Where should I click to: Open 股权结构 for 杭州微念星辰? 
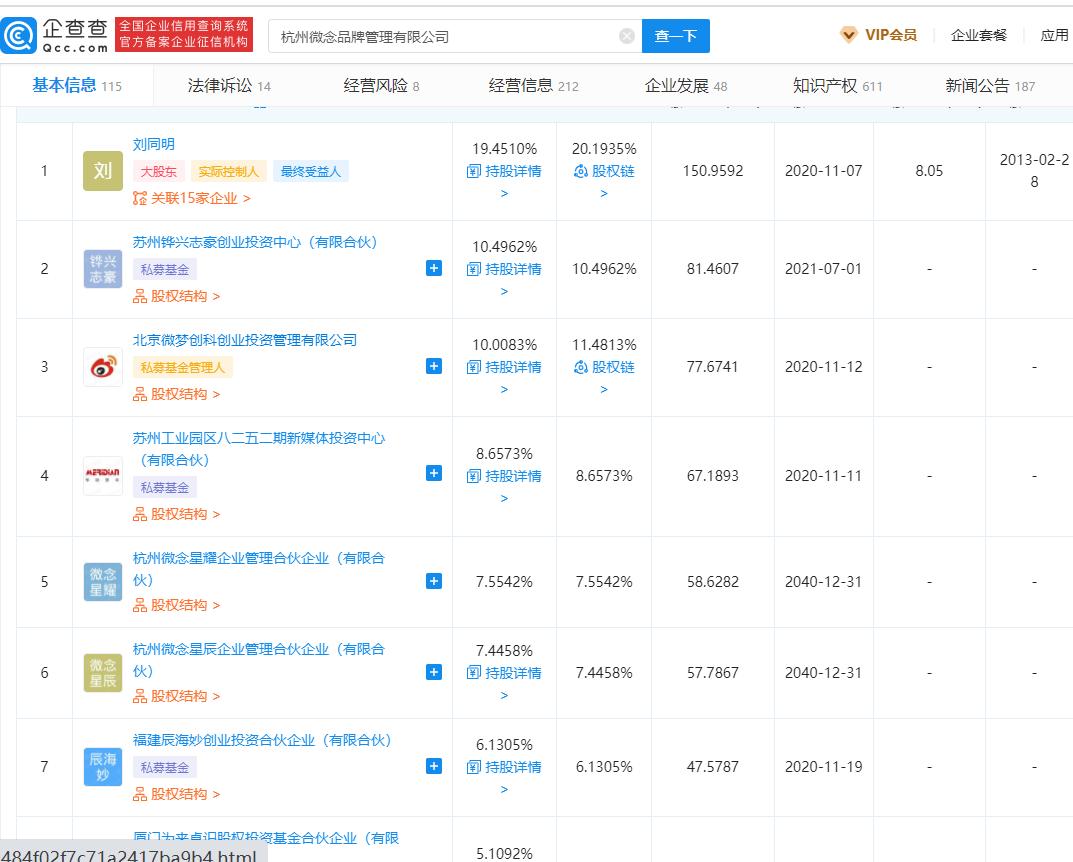[x=177, y=696]
